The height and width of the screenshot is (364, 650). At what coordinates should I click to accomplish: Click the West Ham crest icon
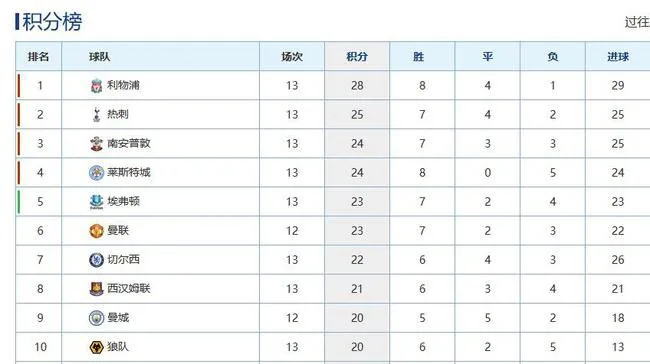coord(96,289)
